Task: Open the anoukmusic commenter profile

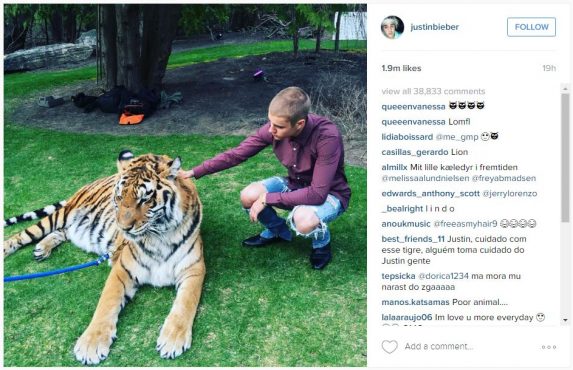Action: [x=406, y=224]
